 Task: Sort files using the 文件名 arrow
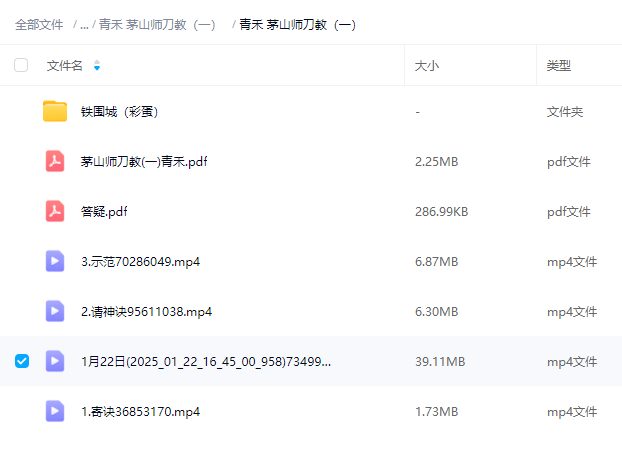click(x=97, y=66)
